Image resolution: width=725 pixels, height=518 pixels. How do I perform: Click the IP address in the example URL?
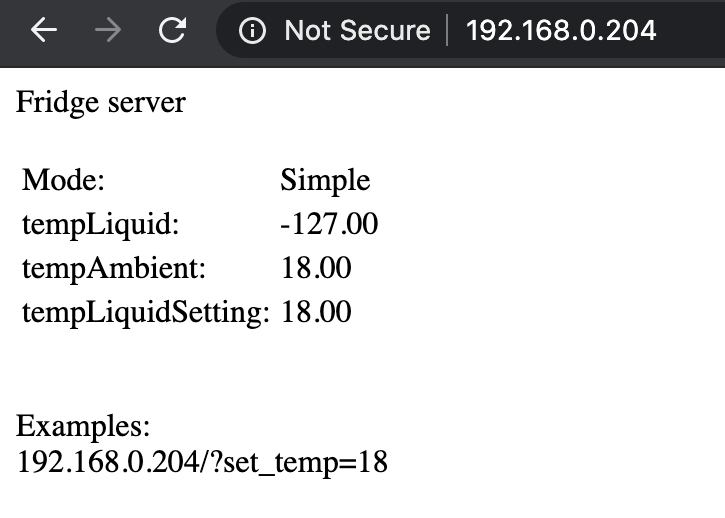coord(98,463)
